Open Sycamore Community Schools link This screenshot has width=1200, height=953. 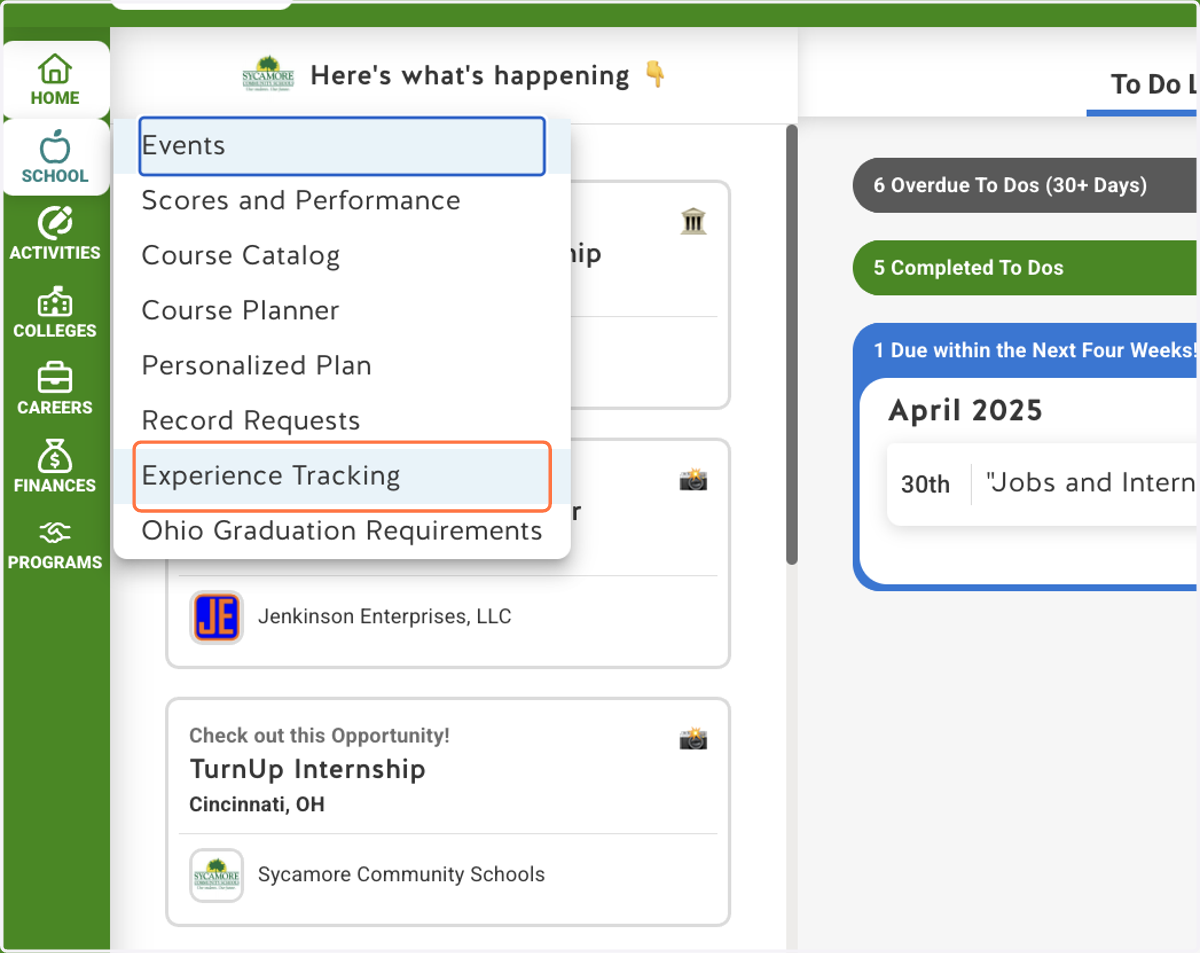click(x=401, y=875)
